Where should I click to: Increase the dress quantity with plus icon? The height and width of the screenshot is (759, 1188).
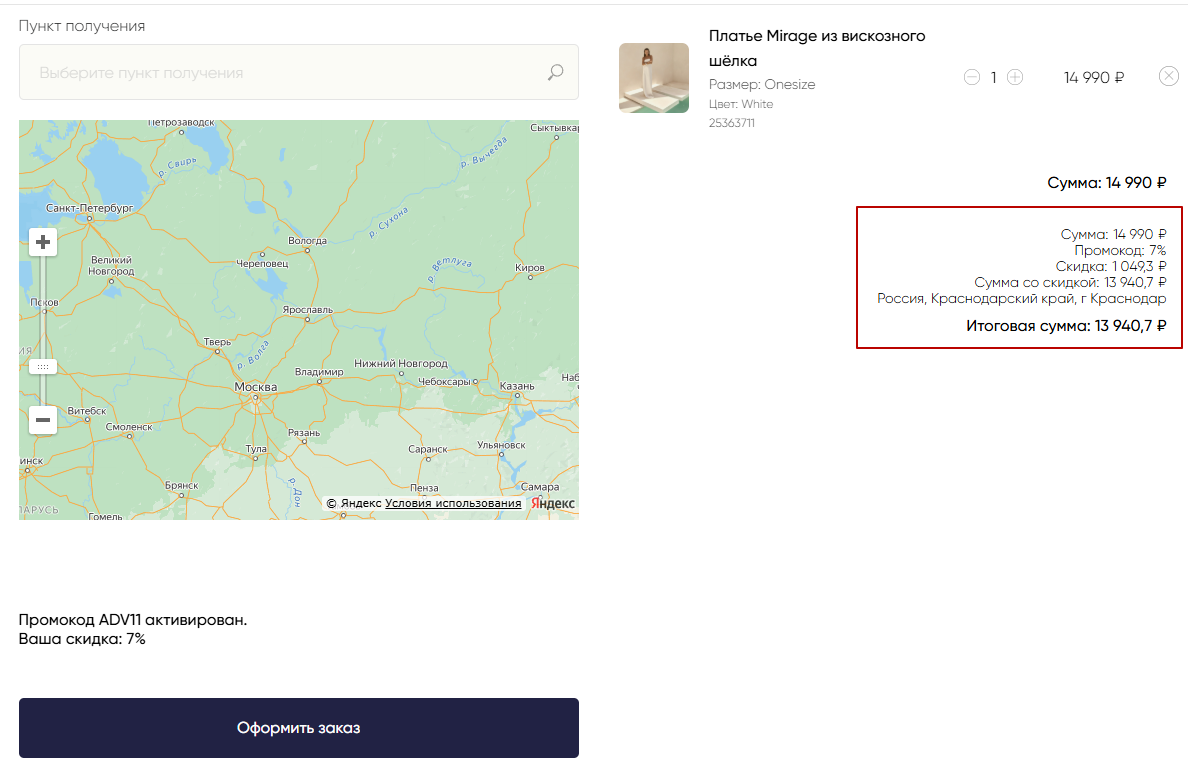pyautogui.click(x=1015, y=77)
